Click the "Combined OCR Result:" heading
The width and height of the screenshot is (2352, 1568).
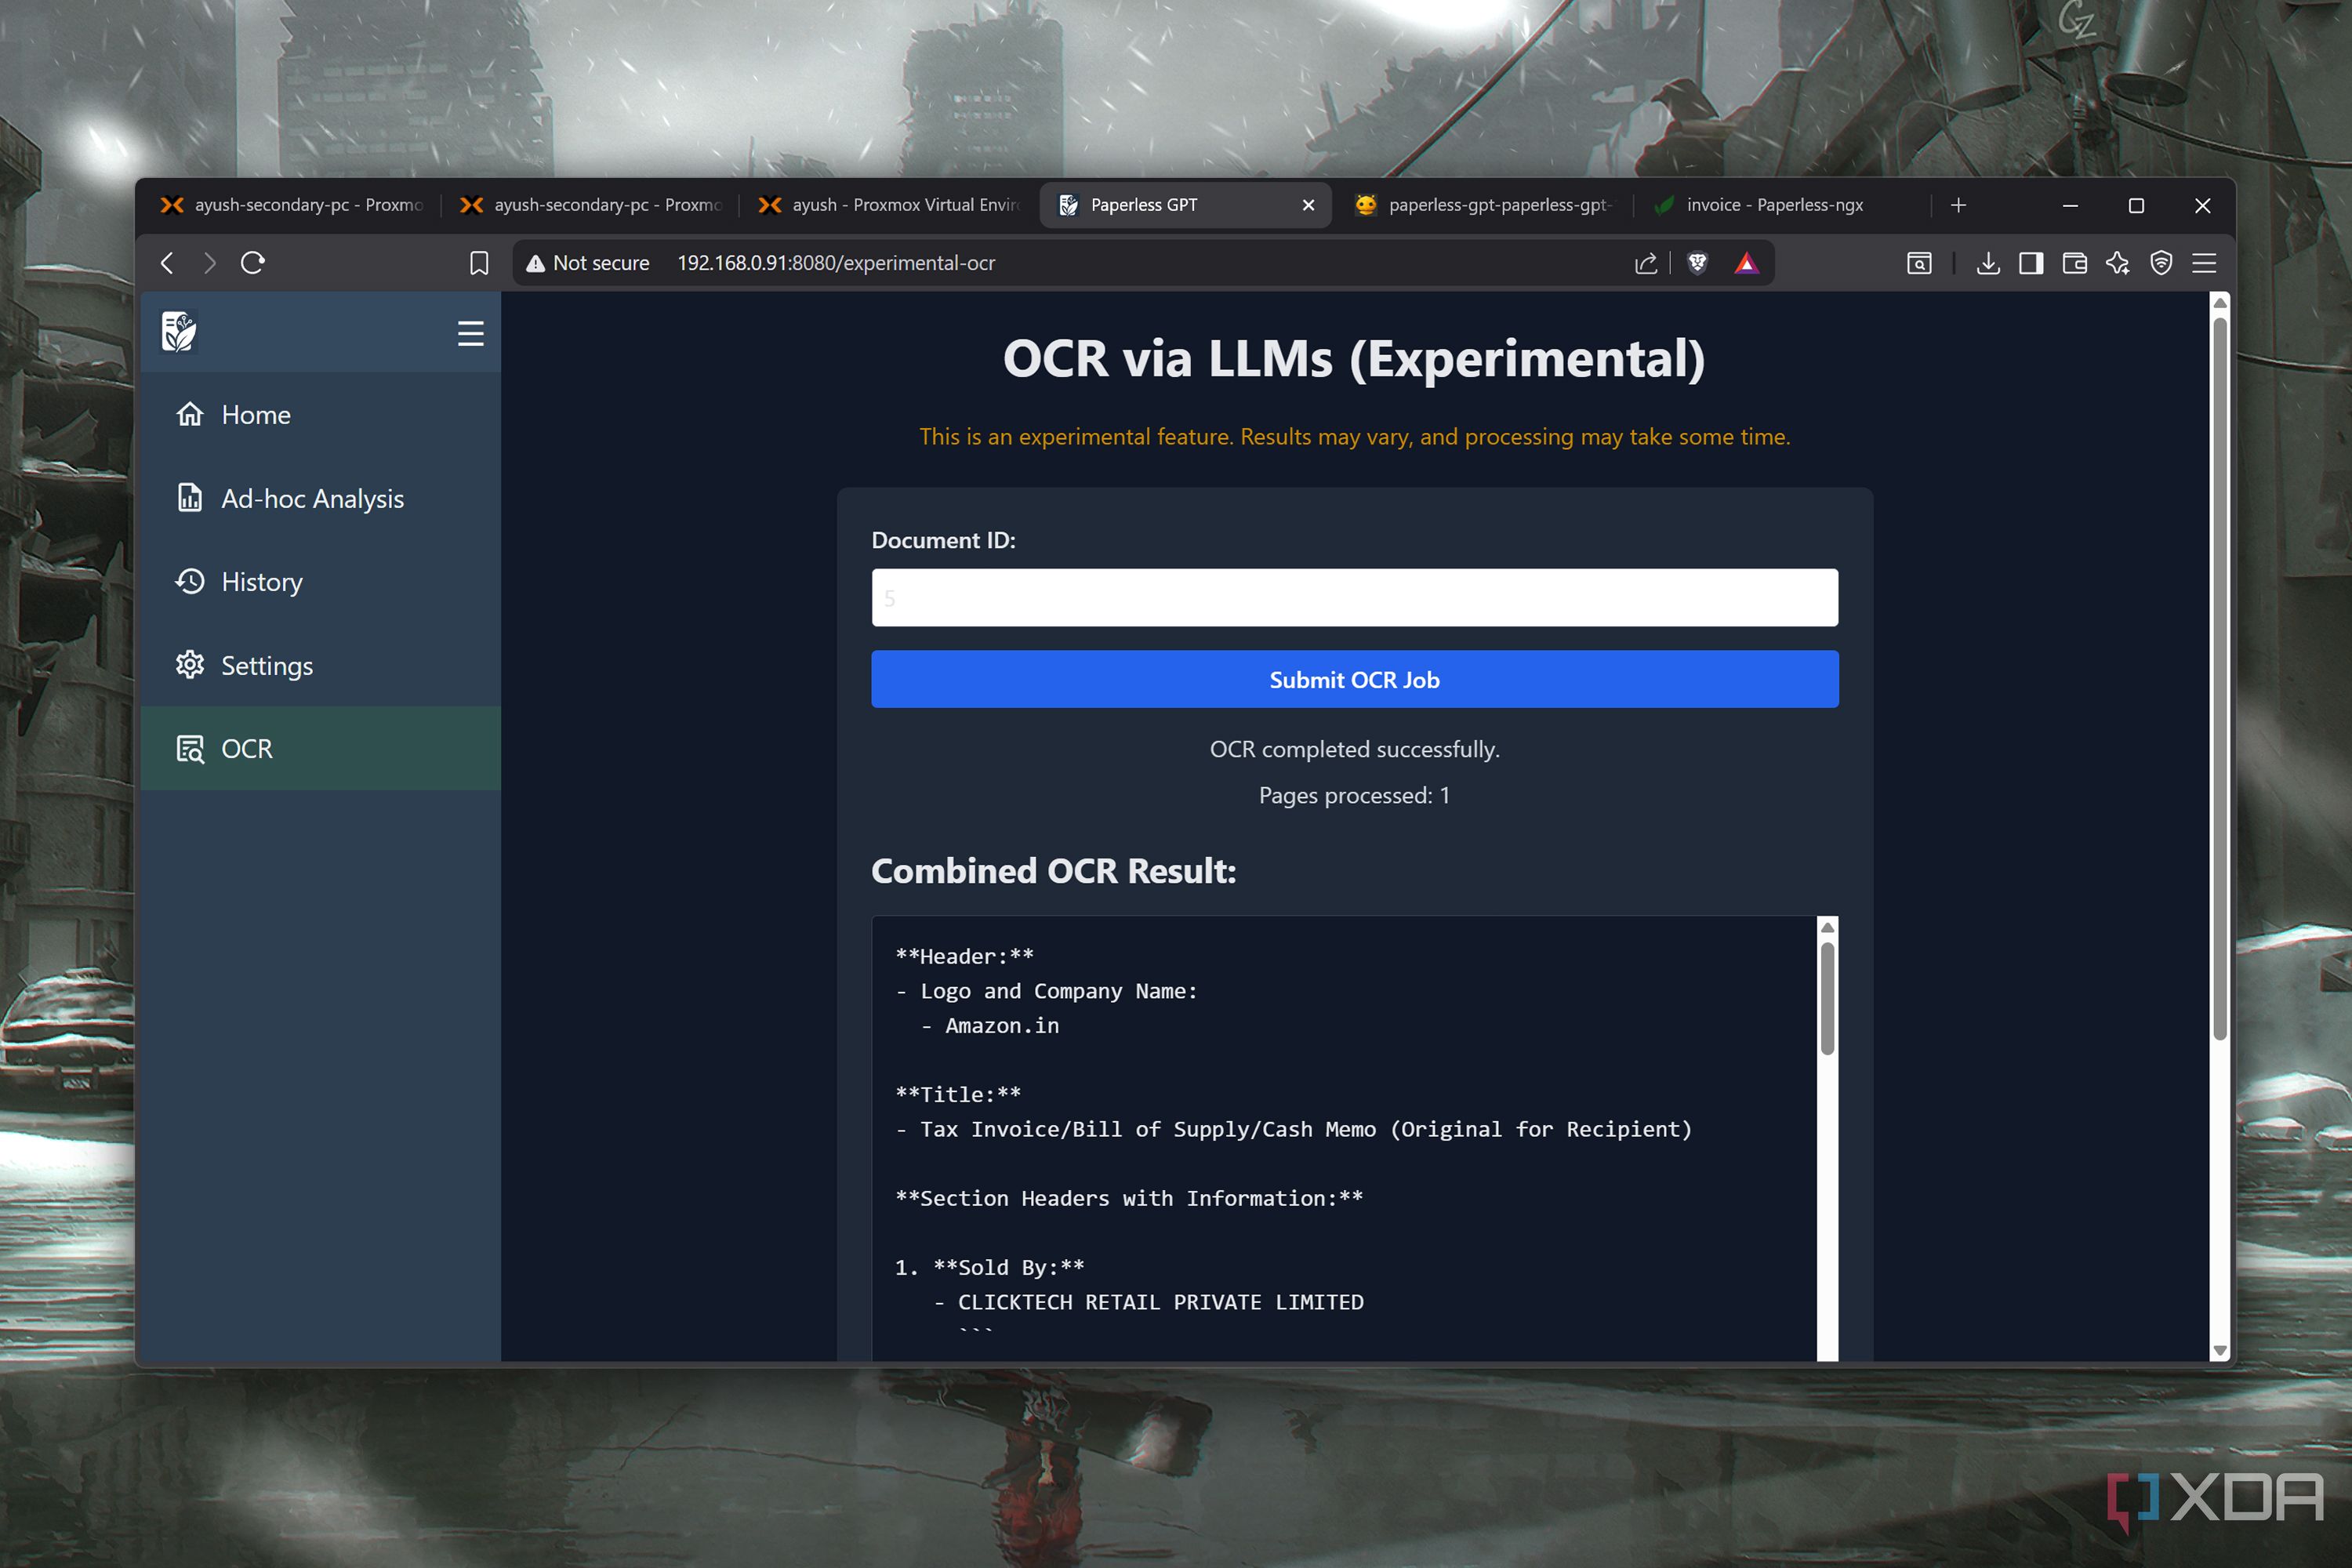(x=1053, y=871)
